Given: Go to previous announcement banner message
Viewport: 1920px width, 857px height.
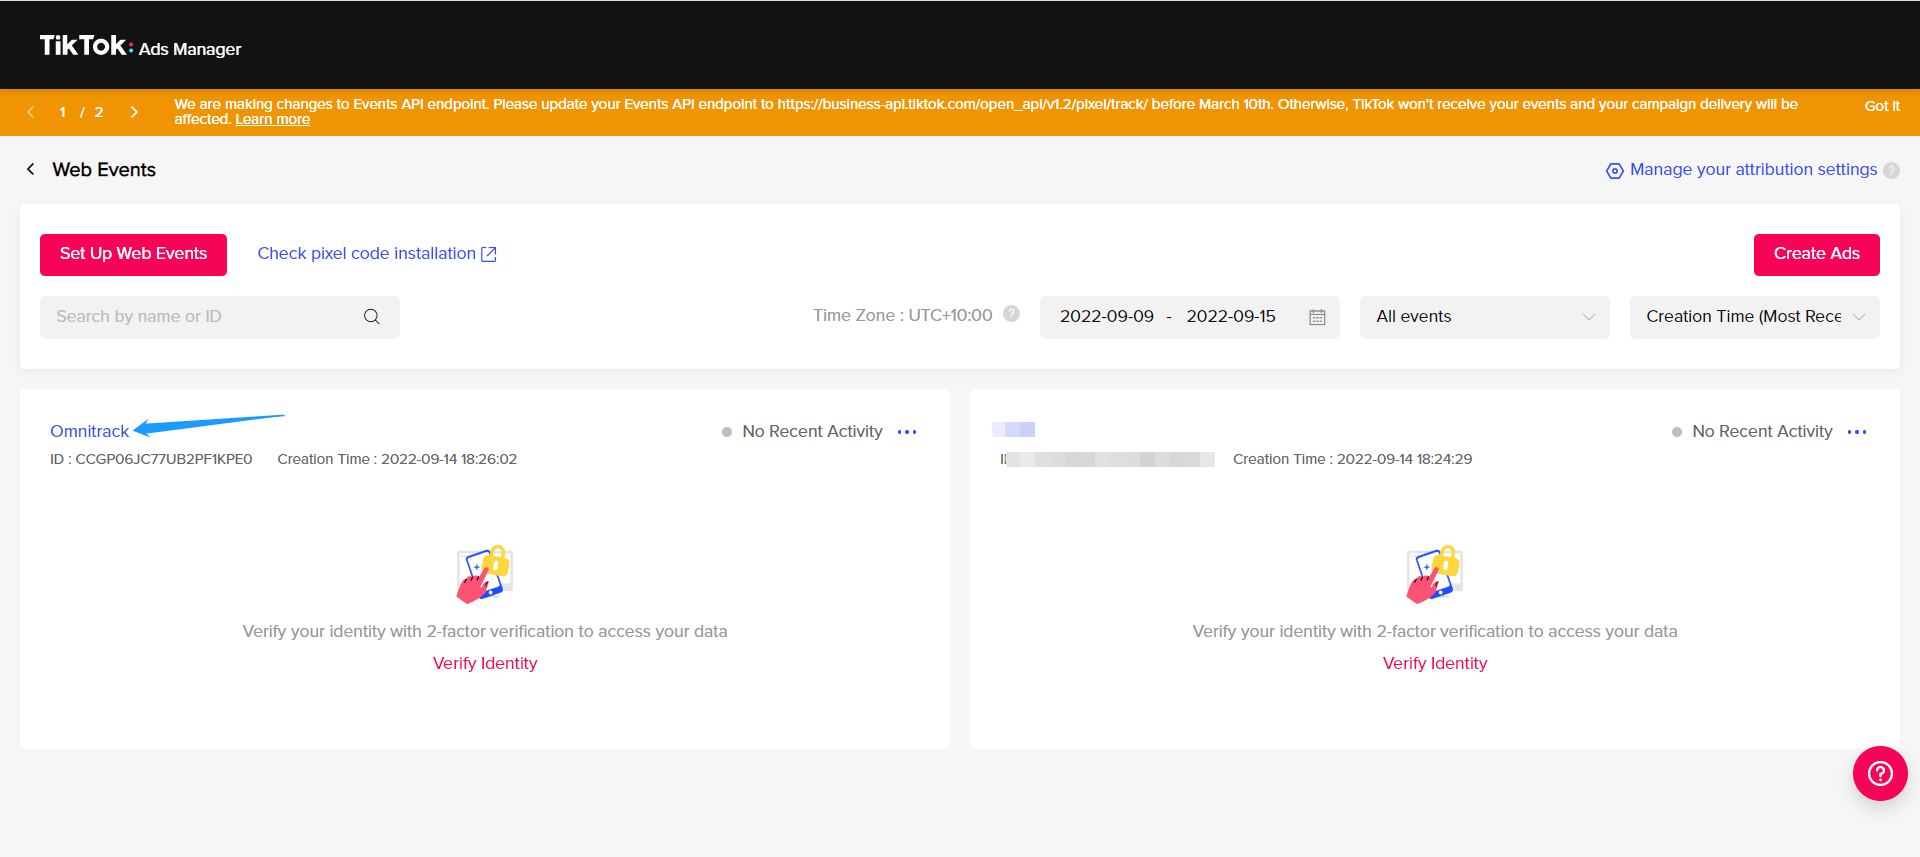Looking at the screenshot, I should click(x=31, y=112).
